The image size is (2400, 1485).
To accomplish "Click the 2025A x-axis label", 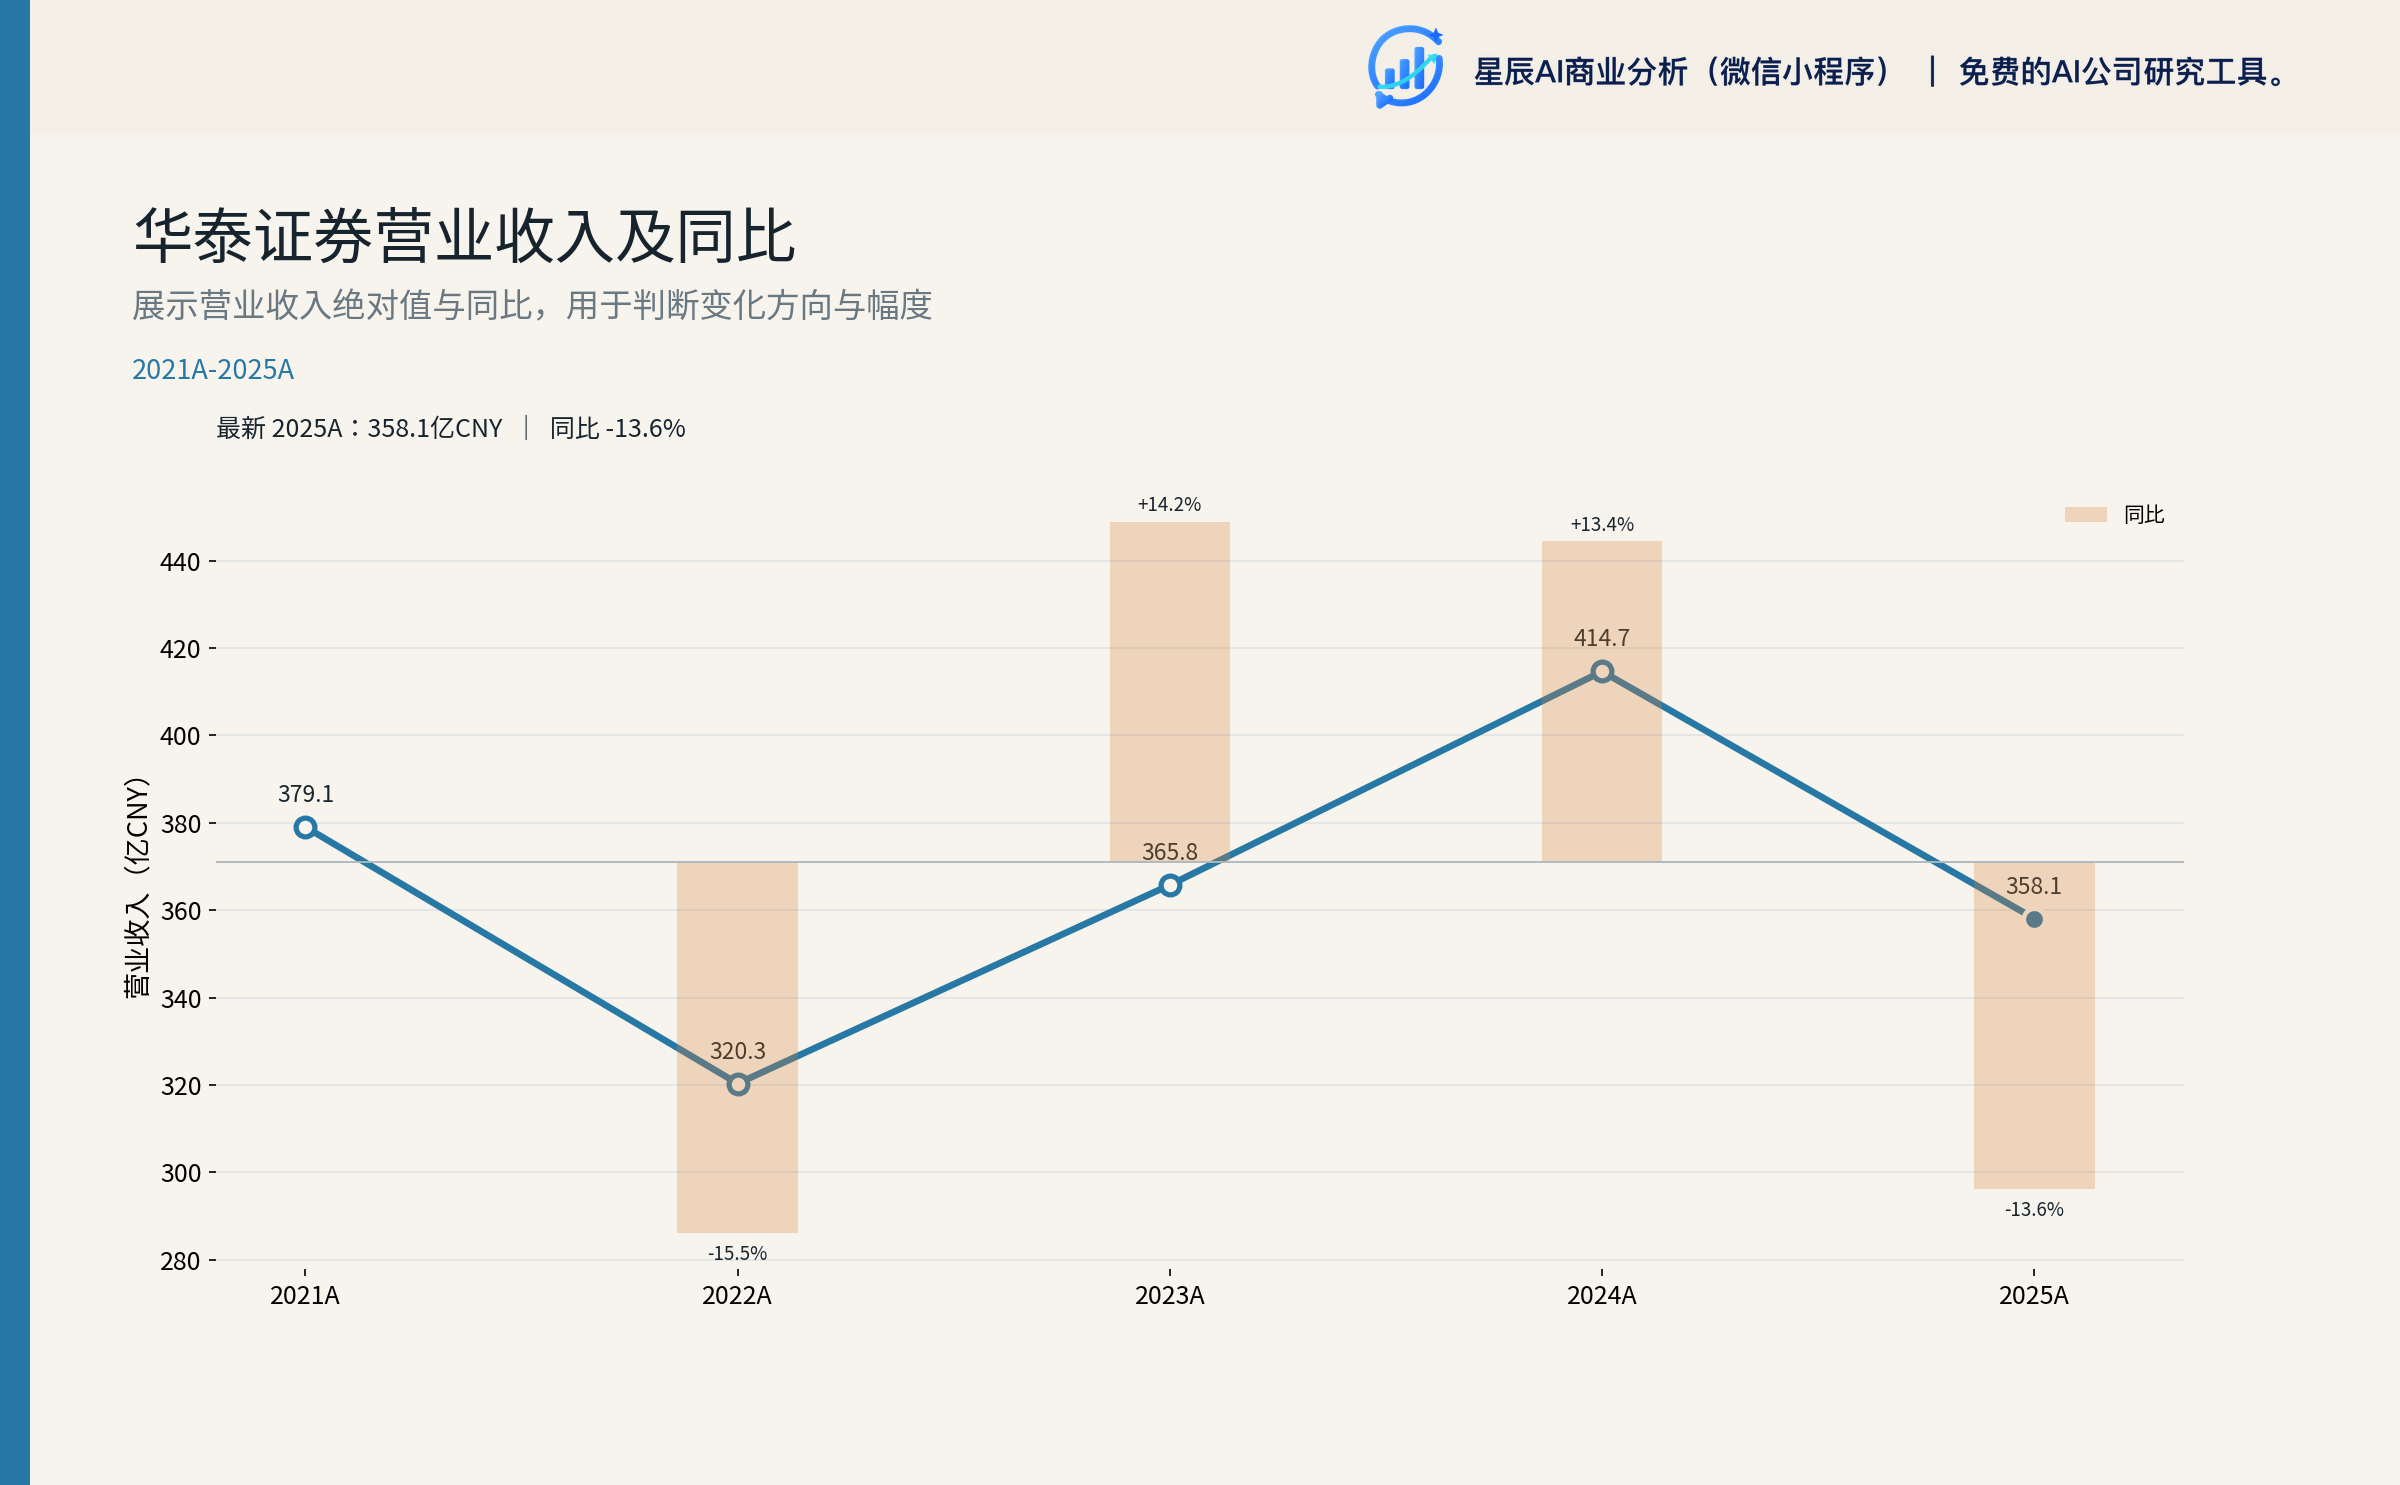I will pyautogui.click(x=2034, y=1295).
